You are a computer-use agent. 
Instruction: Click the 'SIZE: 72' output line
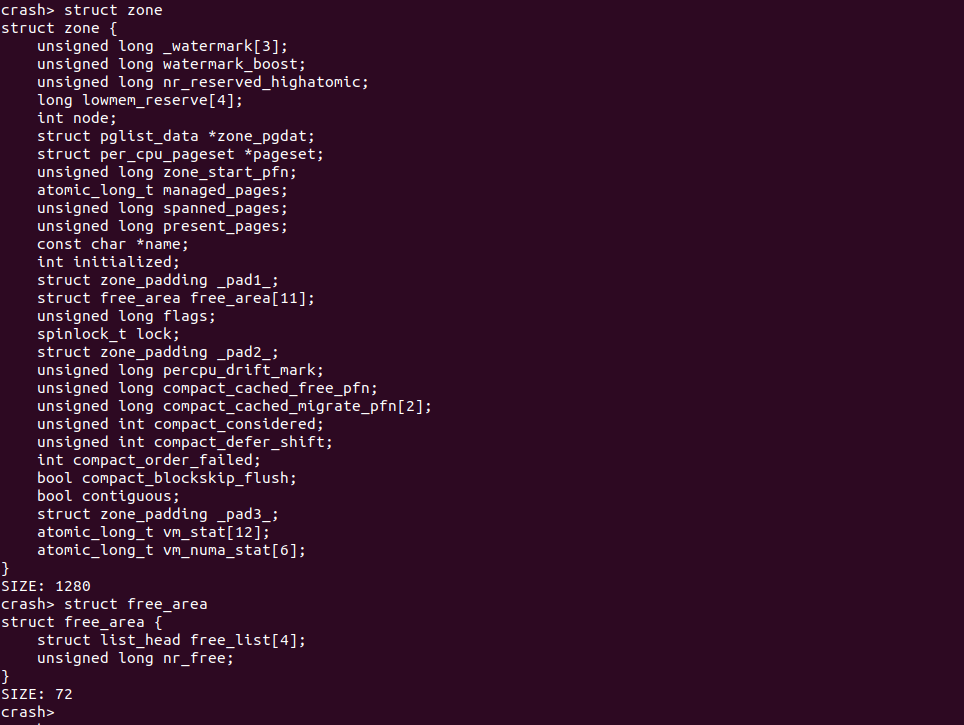37,694
